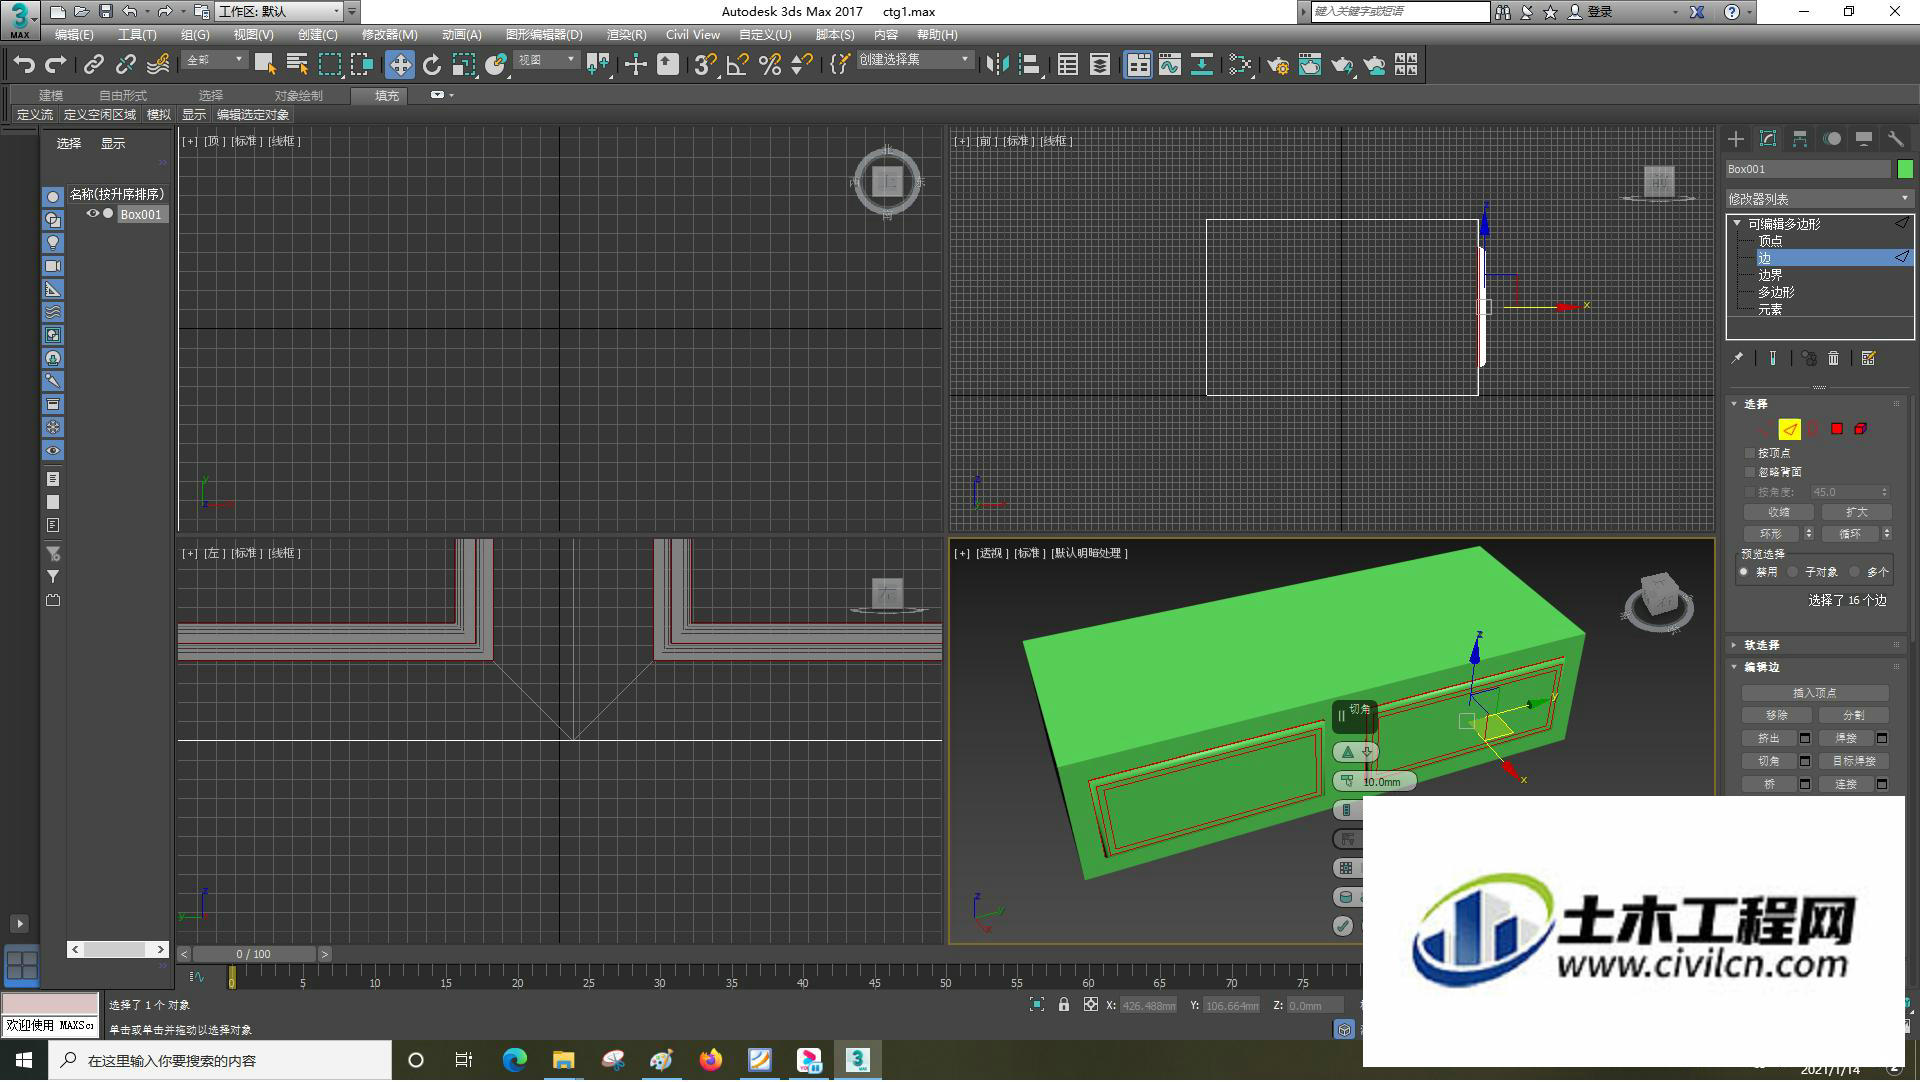Viewport: 1920px width, 1082px height.
Task: Click the 移除 edge button
Action: tap(1777, 716)
